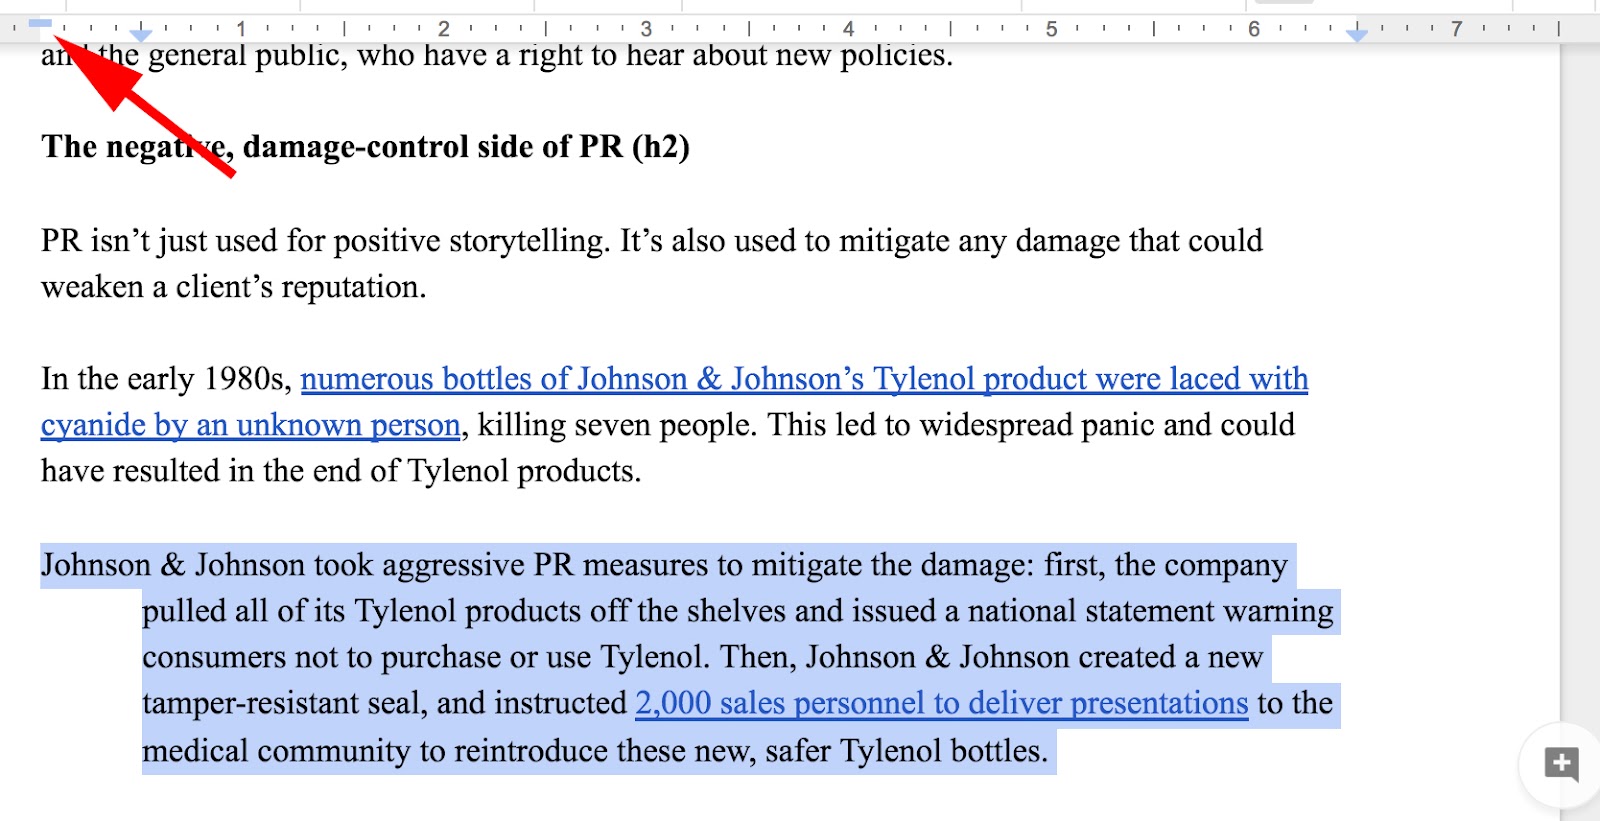The width and height of the screenshot is (1600, 821).
Task: Place cursor in weaken a client's reputation line
Action: (x=233, y=287)
